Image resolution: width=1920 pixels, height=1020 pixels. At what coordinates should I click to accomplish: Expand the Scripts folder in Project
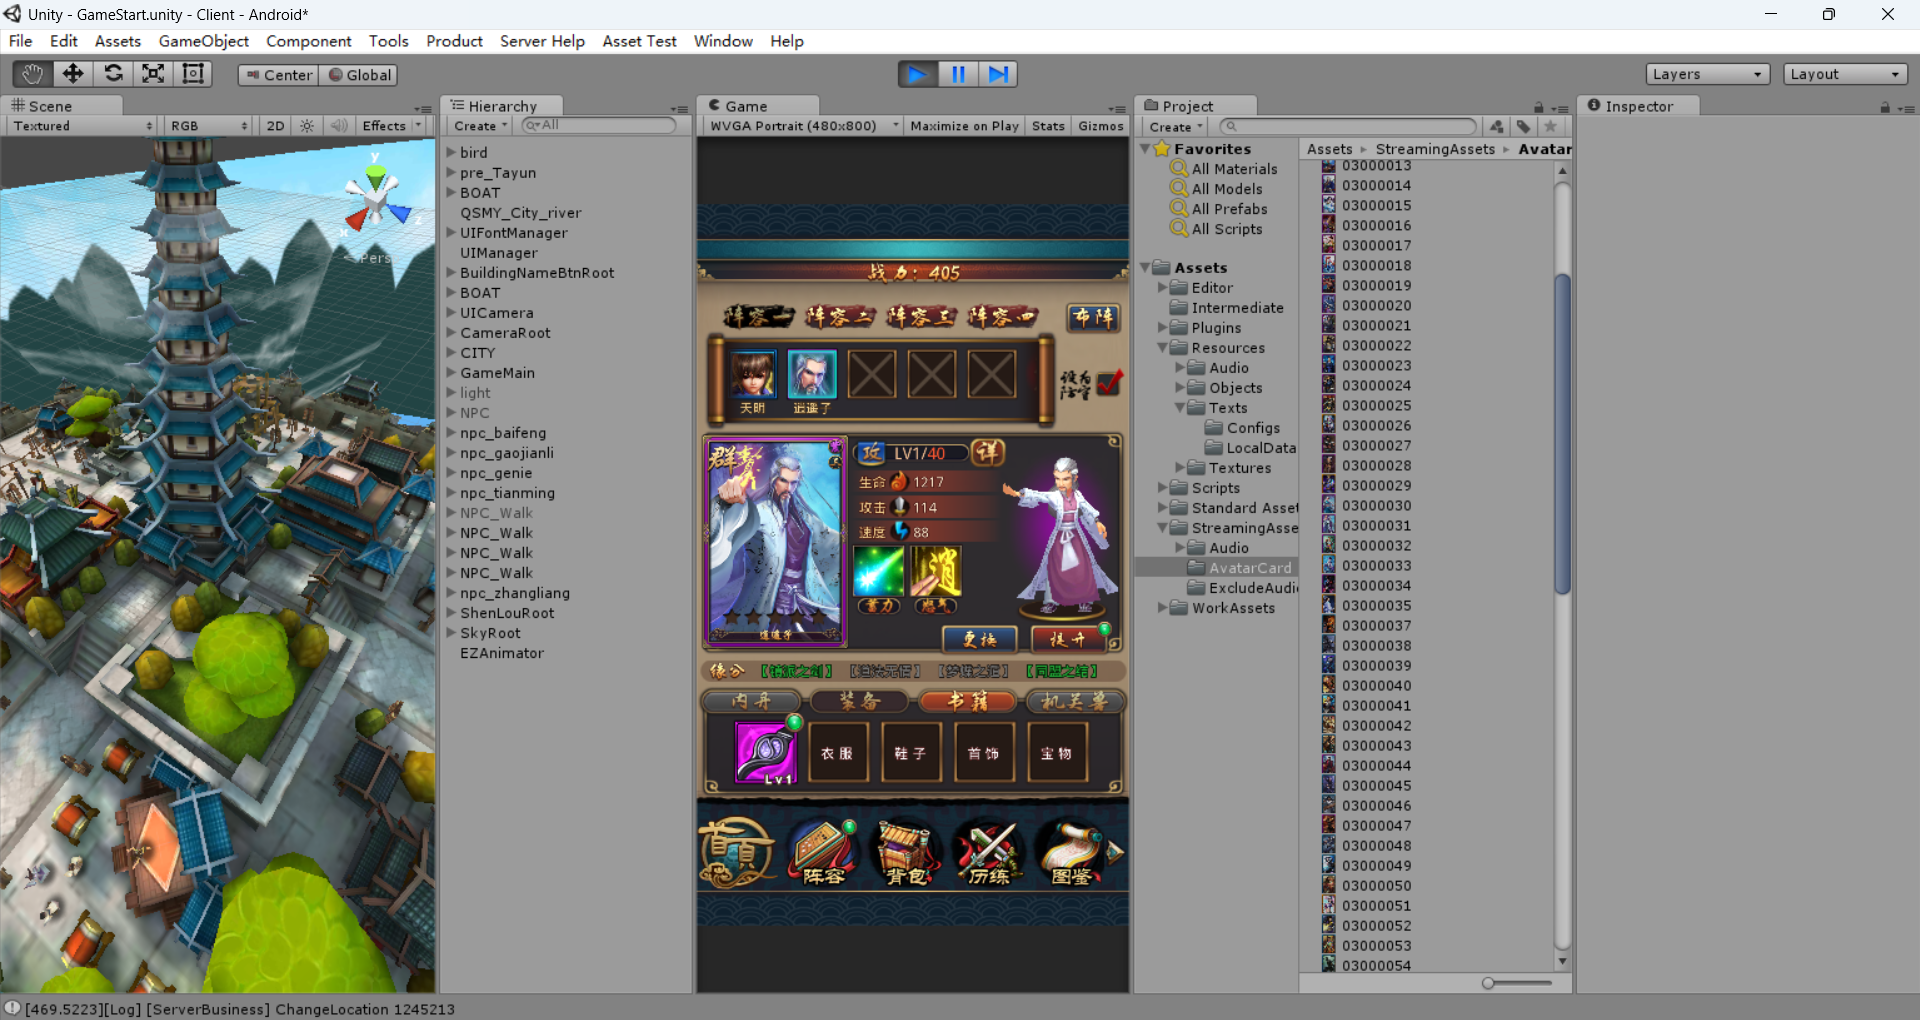[x=1163, y=488]
